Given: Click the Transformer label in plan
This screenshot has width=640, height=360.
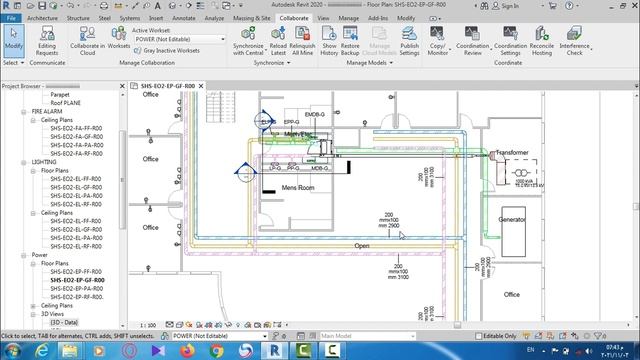Looking at the screenshot, I should point(512,152).
